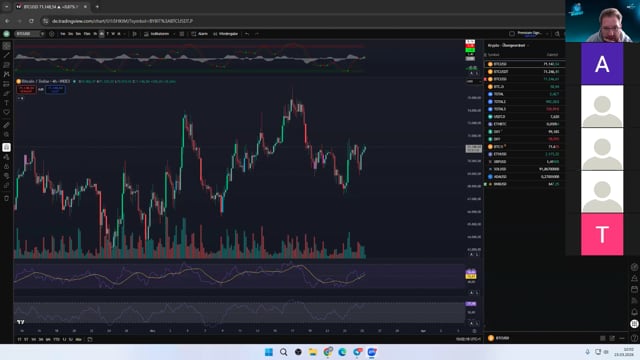This screenshot has height=360, width=640.
Task: Select the 1m timeframe
Action: [x=63, y=34]
